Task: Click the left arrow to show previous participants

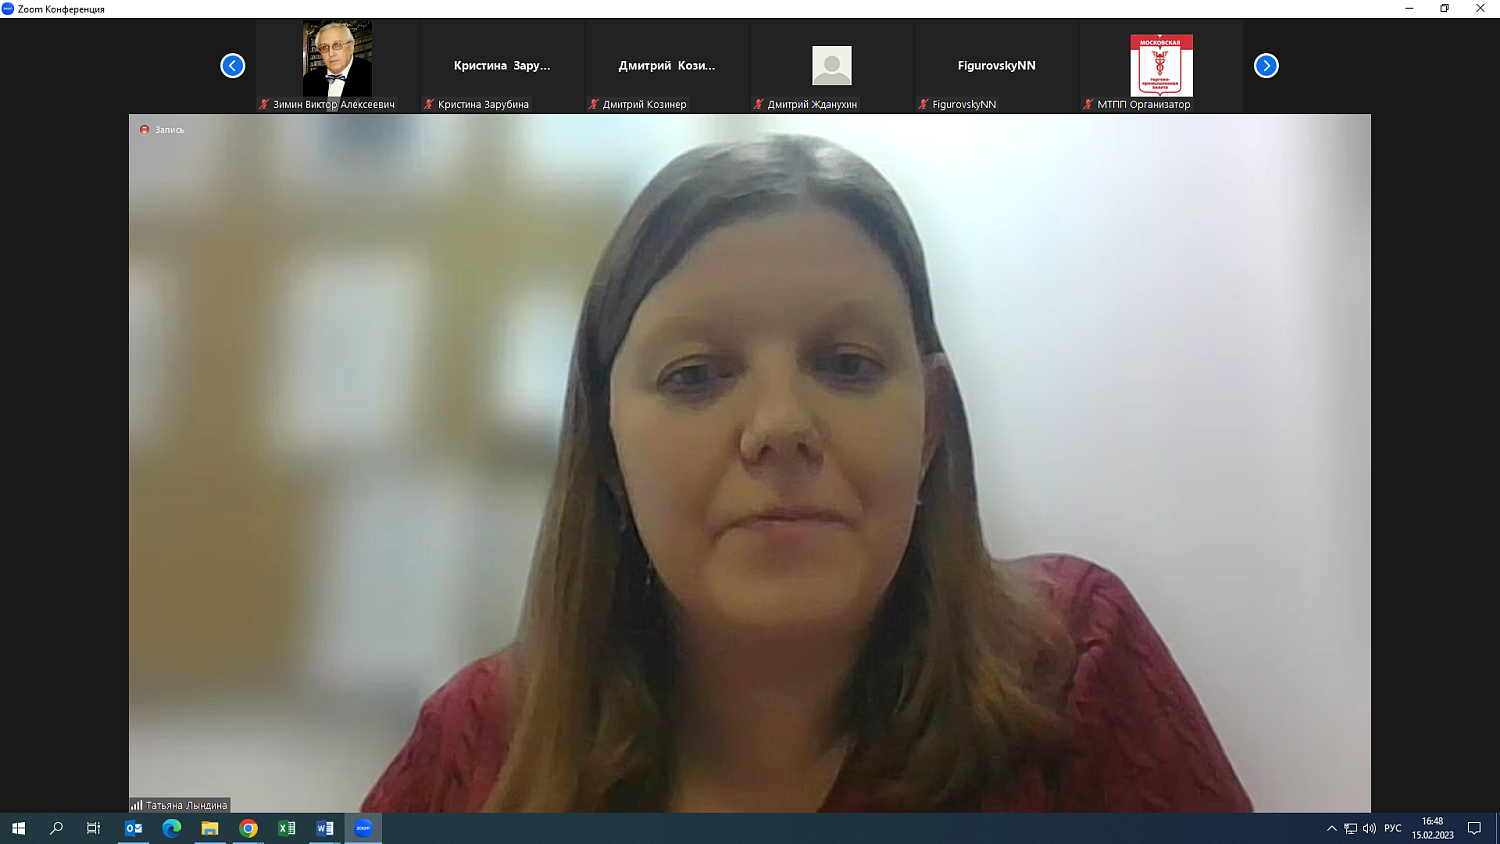Action: 232,66
